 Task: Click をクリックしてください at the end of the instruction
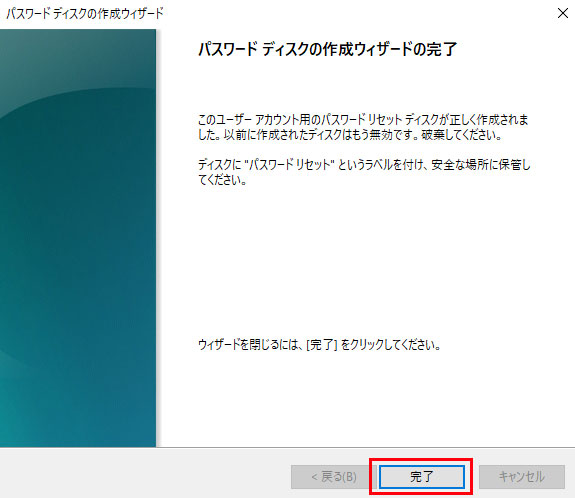tap(391, 345)
